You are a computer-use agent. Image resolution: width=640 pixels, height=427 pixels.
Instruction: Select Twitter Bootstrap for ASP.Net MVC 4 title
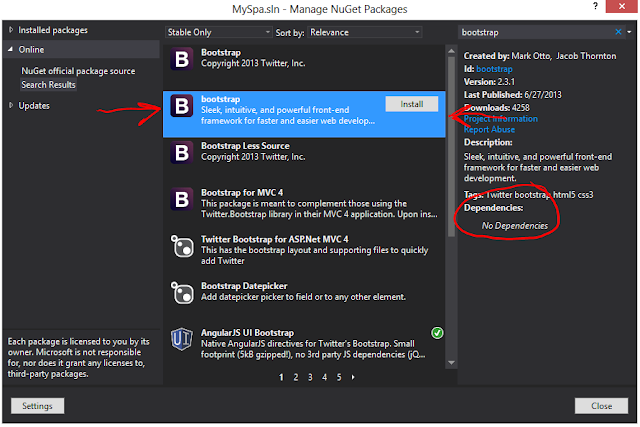pos(274,239)
